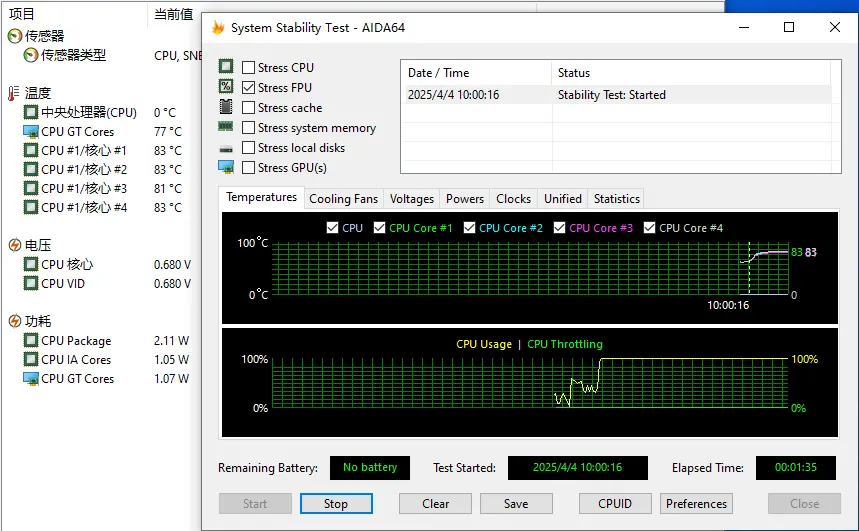
Task: Click the chip icon of CPU 核心 voltage row
Action: point(31,265)
